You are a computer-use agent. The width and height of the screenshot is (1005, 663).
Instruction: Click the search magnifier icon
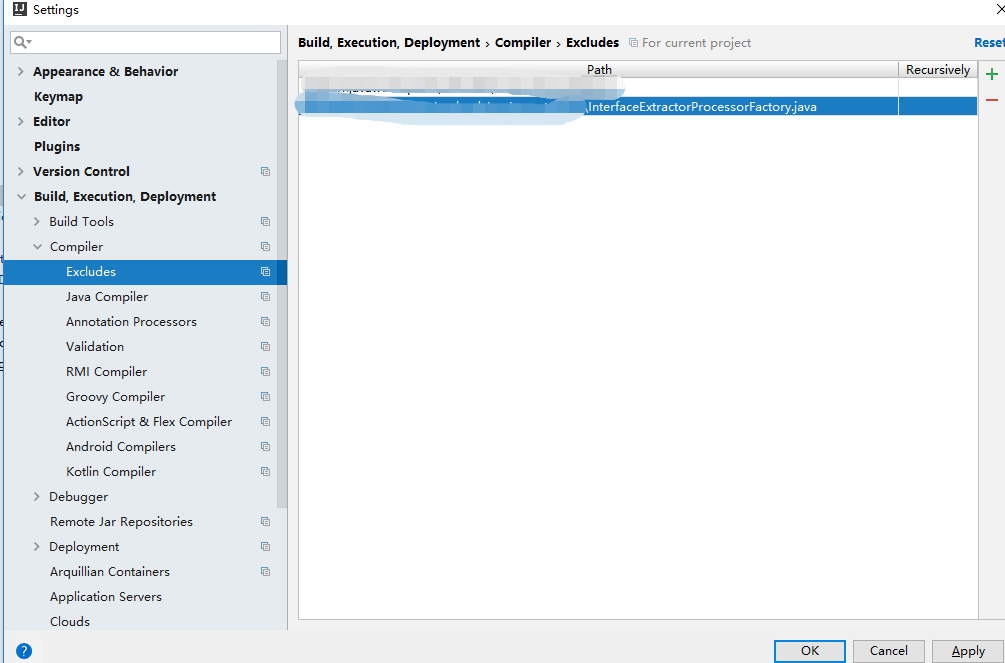(x=22, y=42)
